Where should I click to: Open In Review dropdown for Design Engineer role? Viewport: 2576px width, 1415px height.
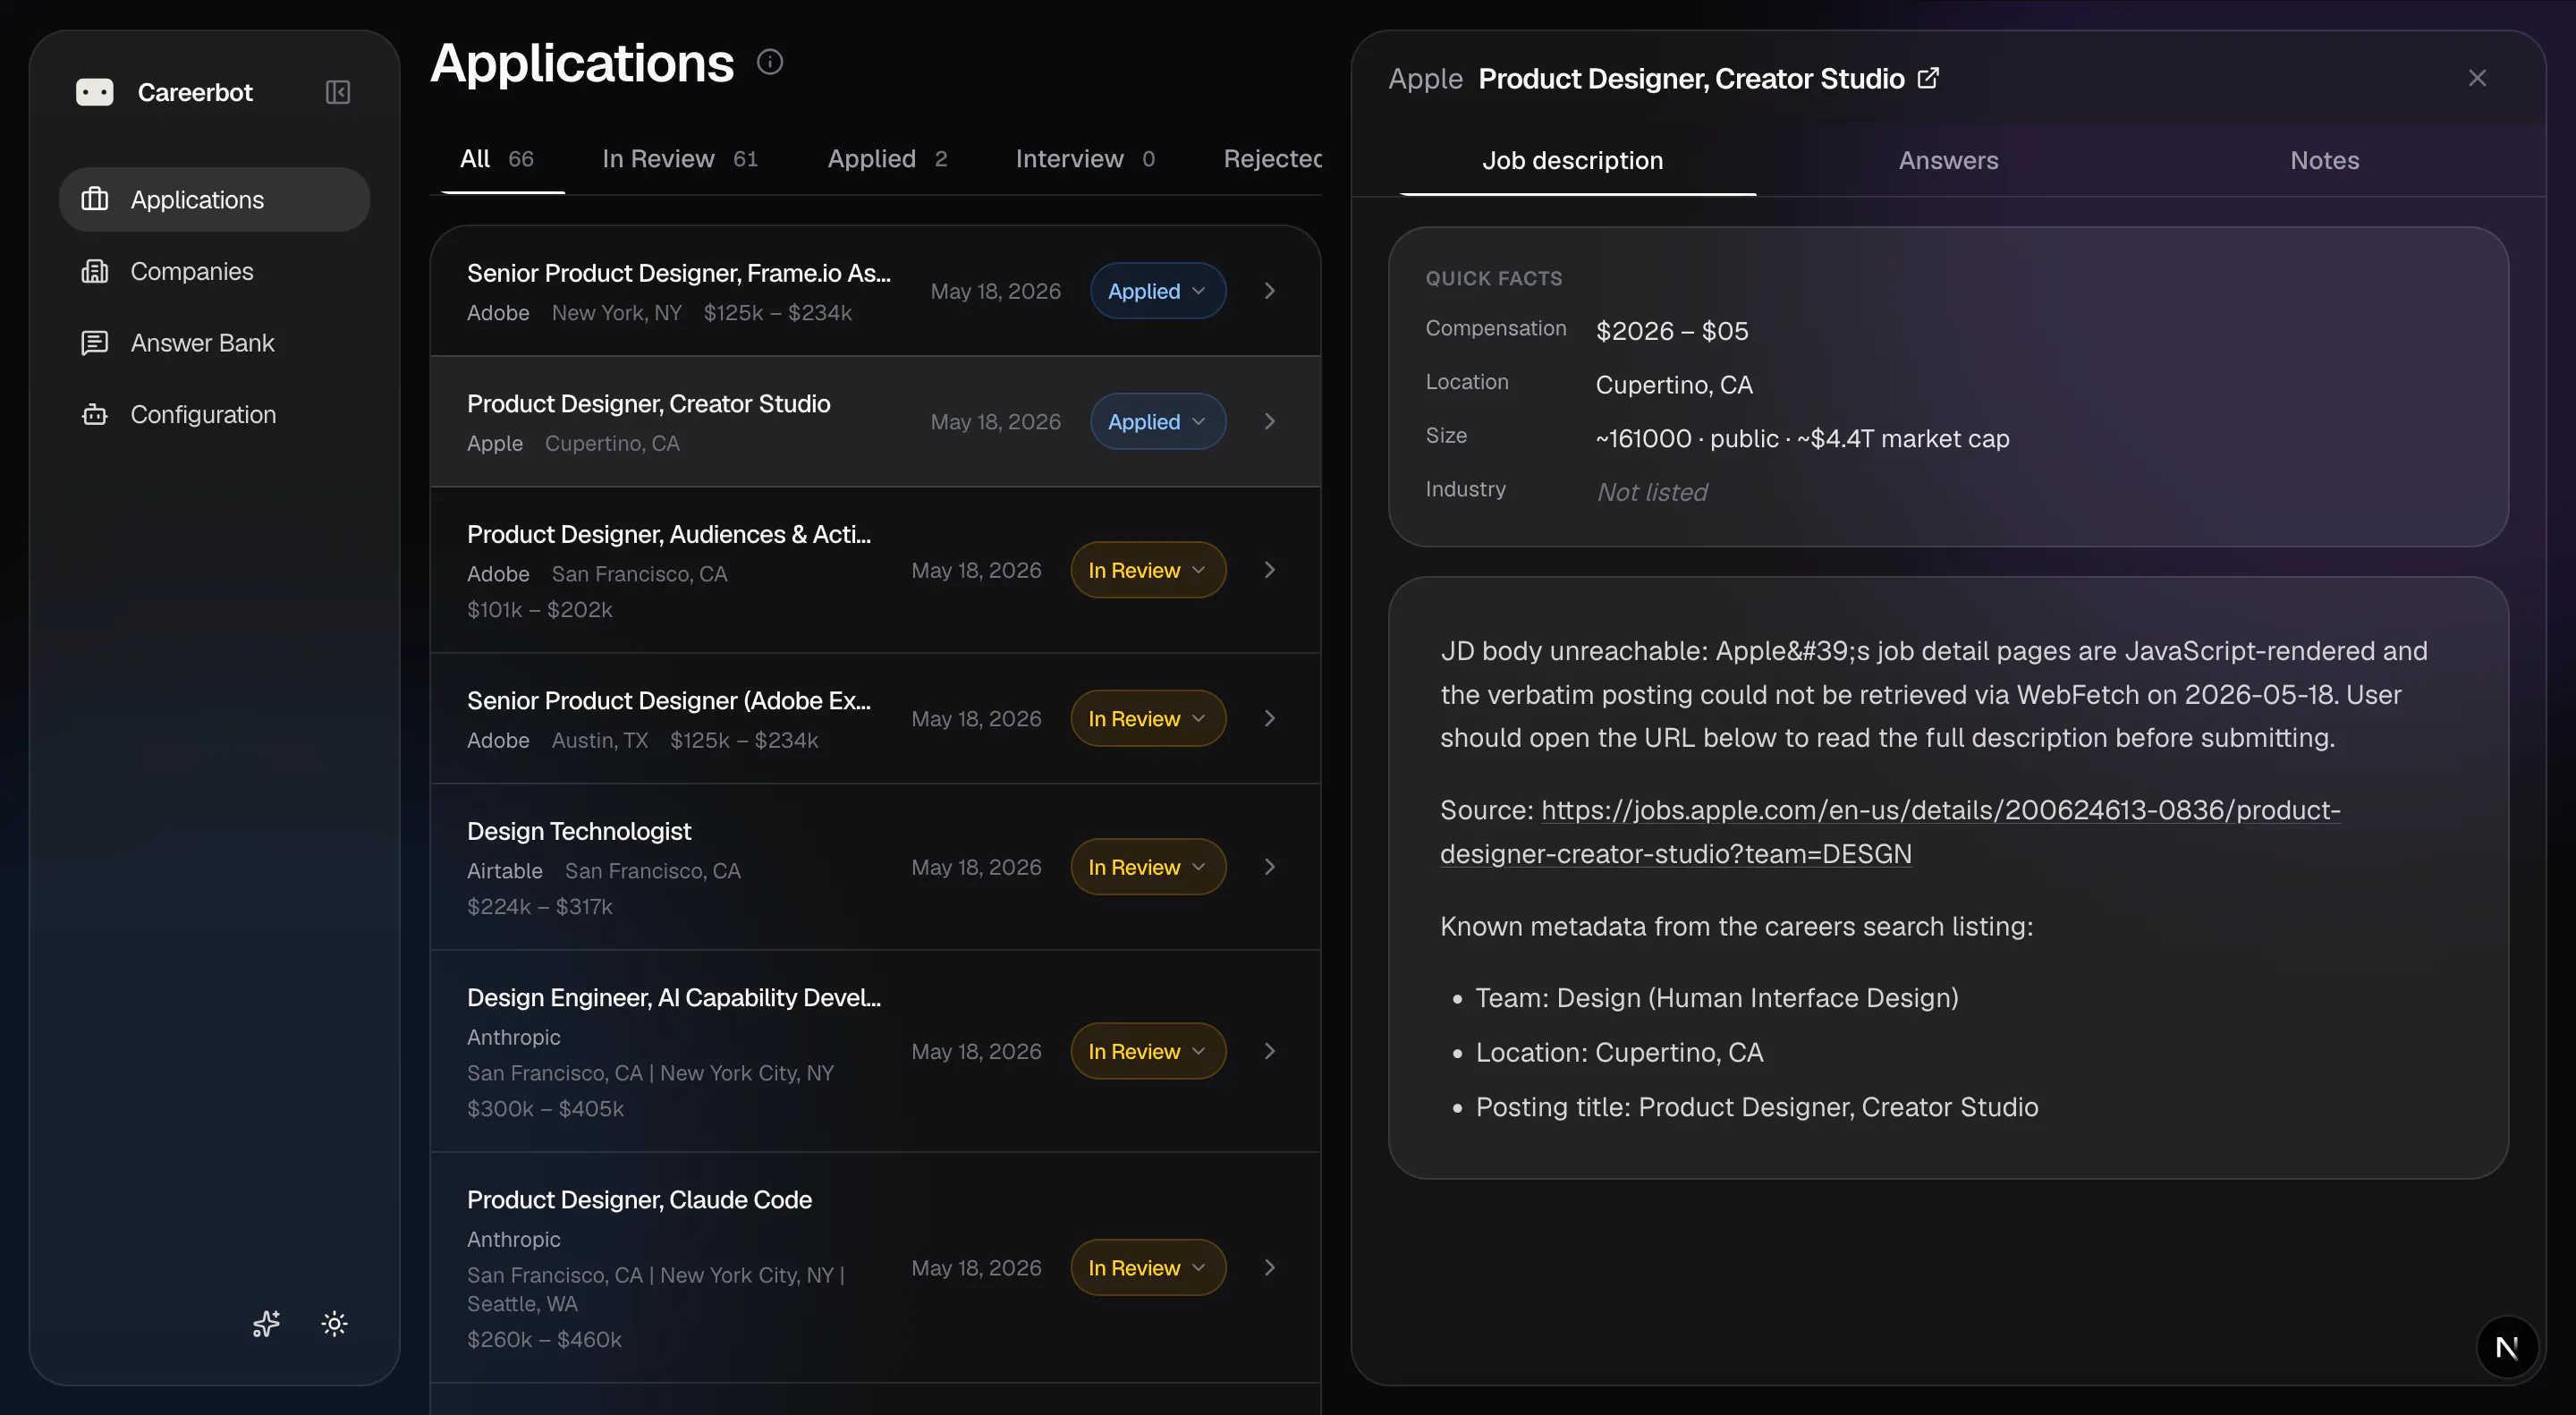click(1148, 1051)
